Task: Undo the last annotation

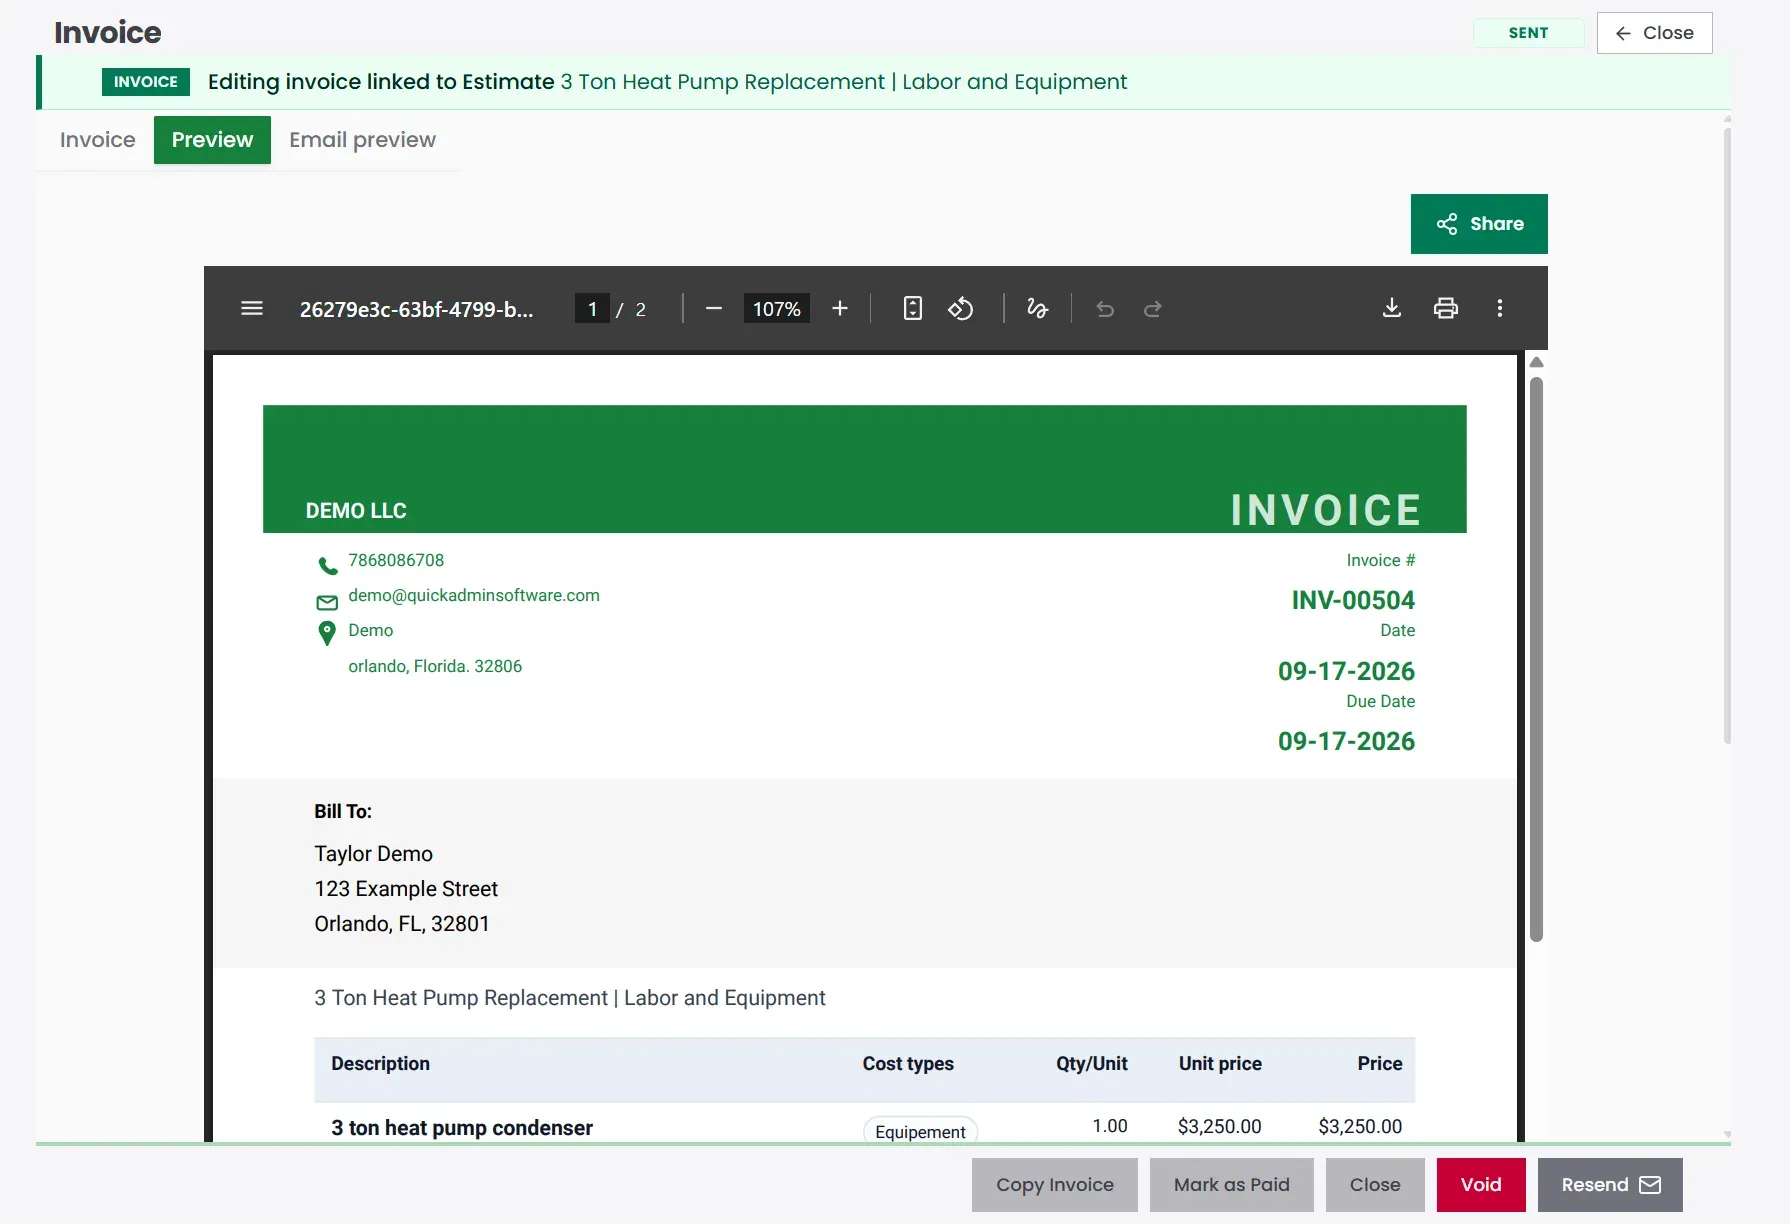Action: (x=1105, y=309)
